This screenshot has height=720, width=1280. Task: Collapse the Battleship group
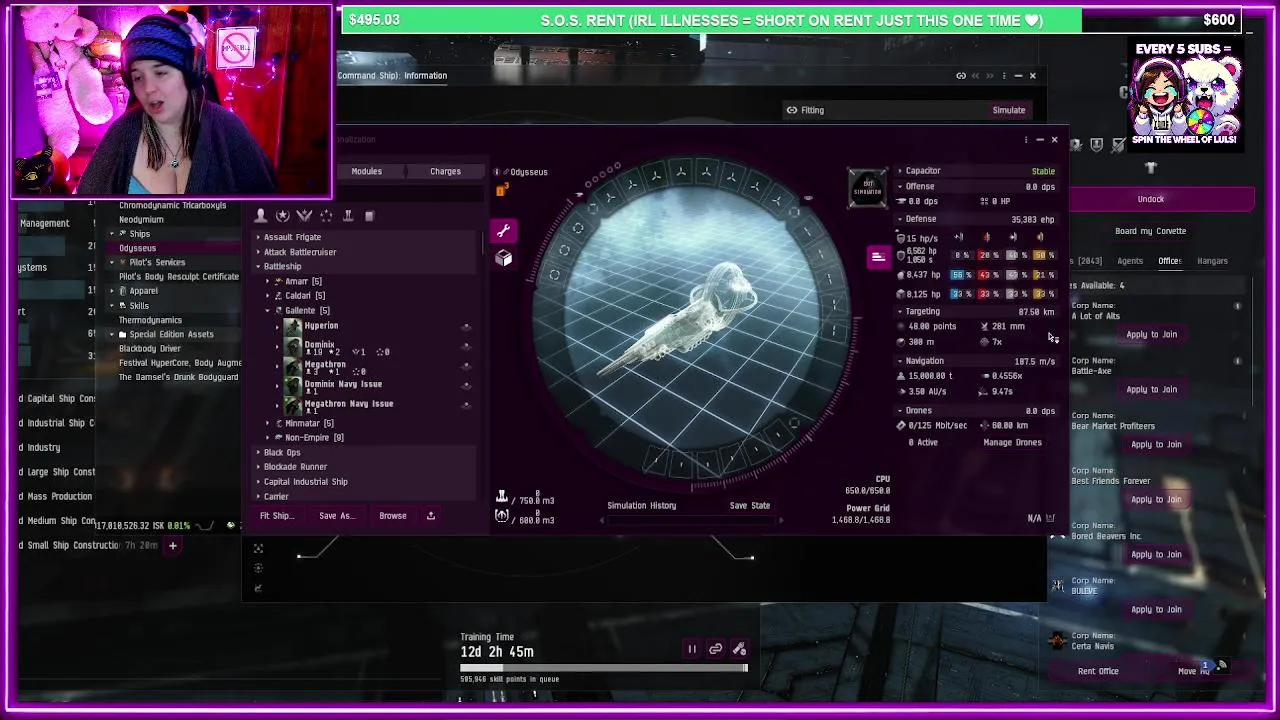[258, 267]
